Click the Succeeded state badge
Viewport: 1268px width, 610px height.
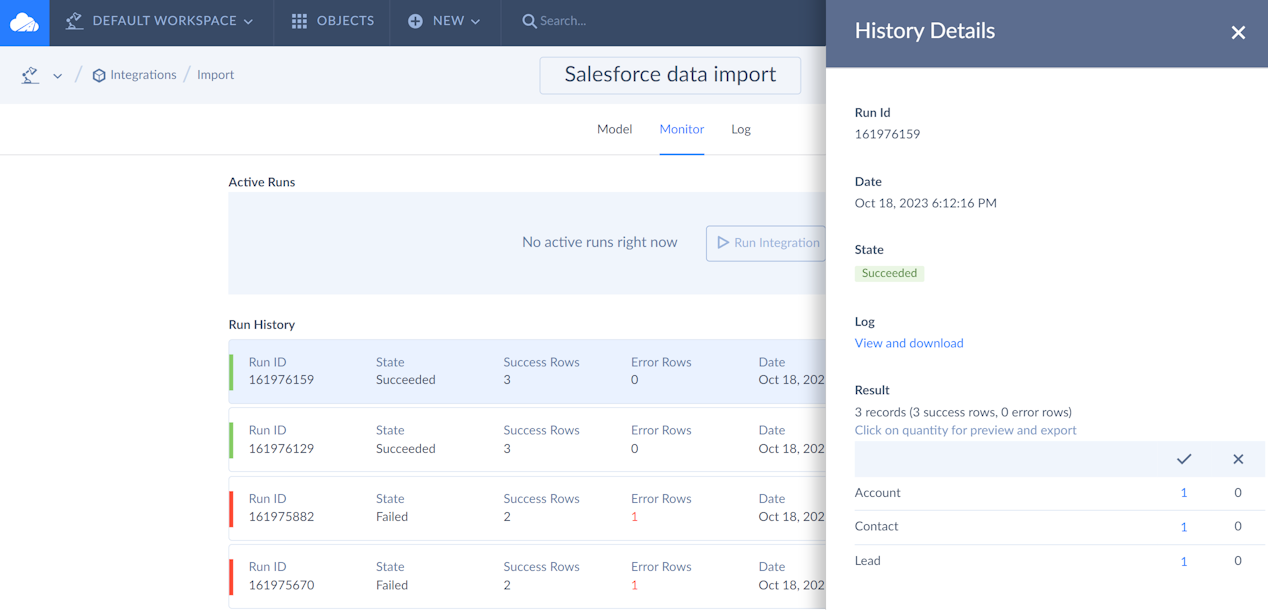[889, 273]
